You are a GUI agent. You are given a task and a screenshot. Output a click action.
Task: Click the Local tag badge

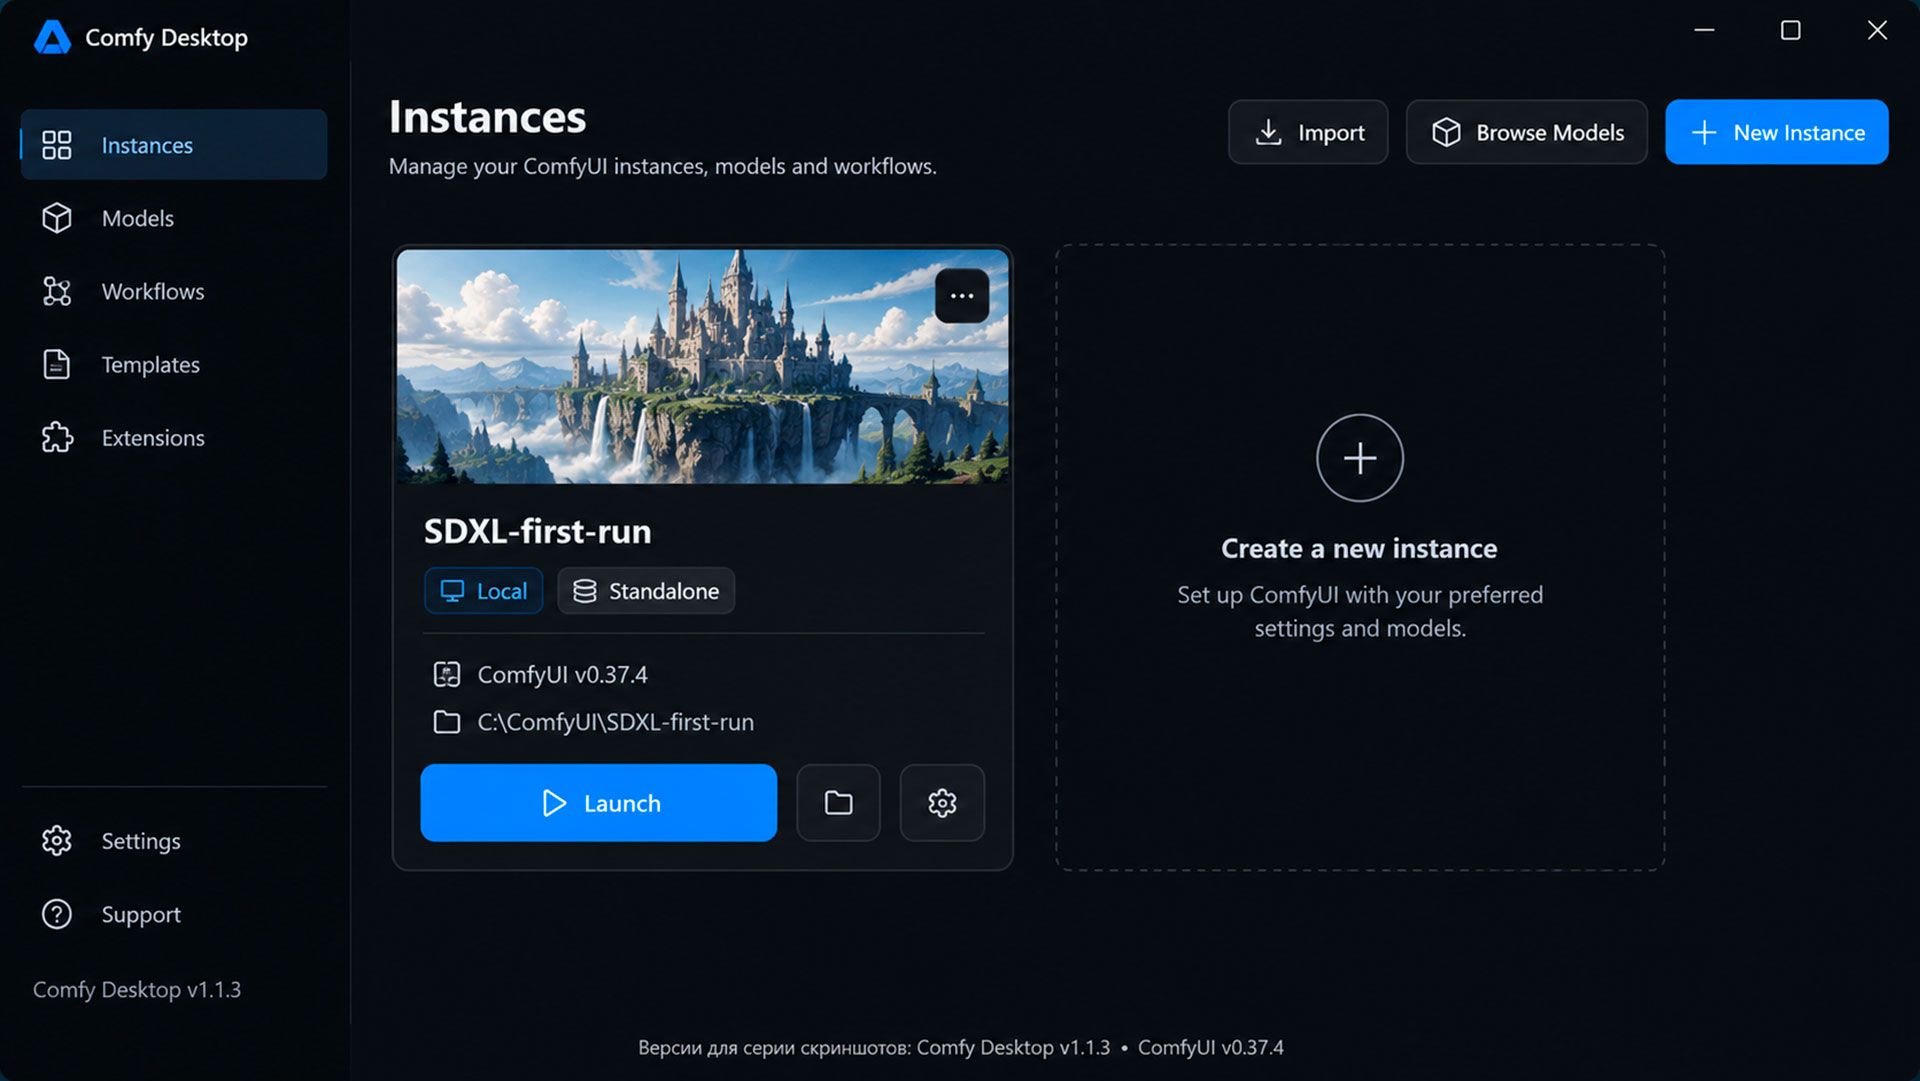pos(484,591)
